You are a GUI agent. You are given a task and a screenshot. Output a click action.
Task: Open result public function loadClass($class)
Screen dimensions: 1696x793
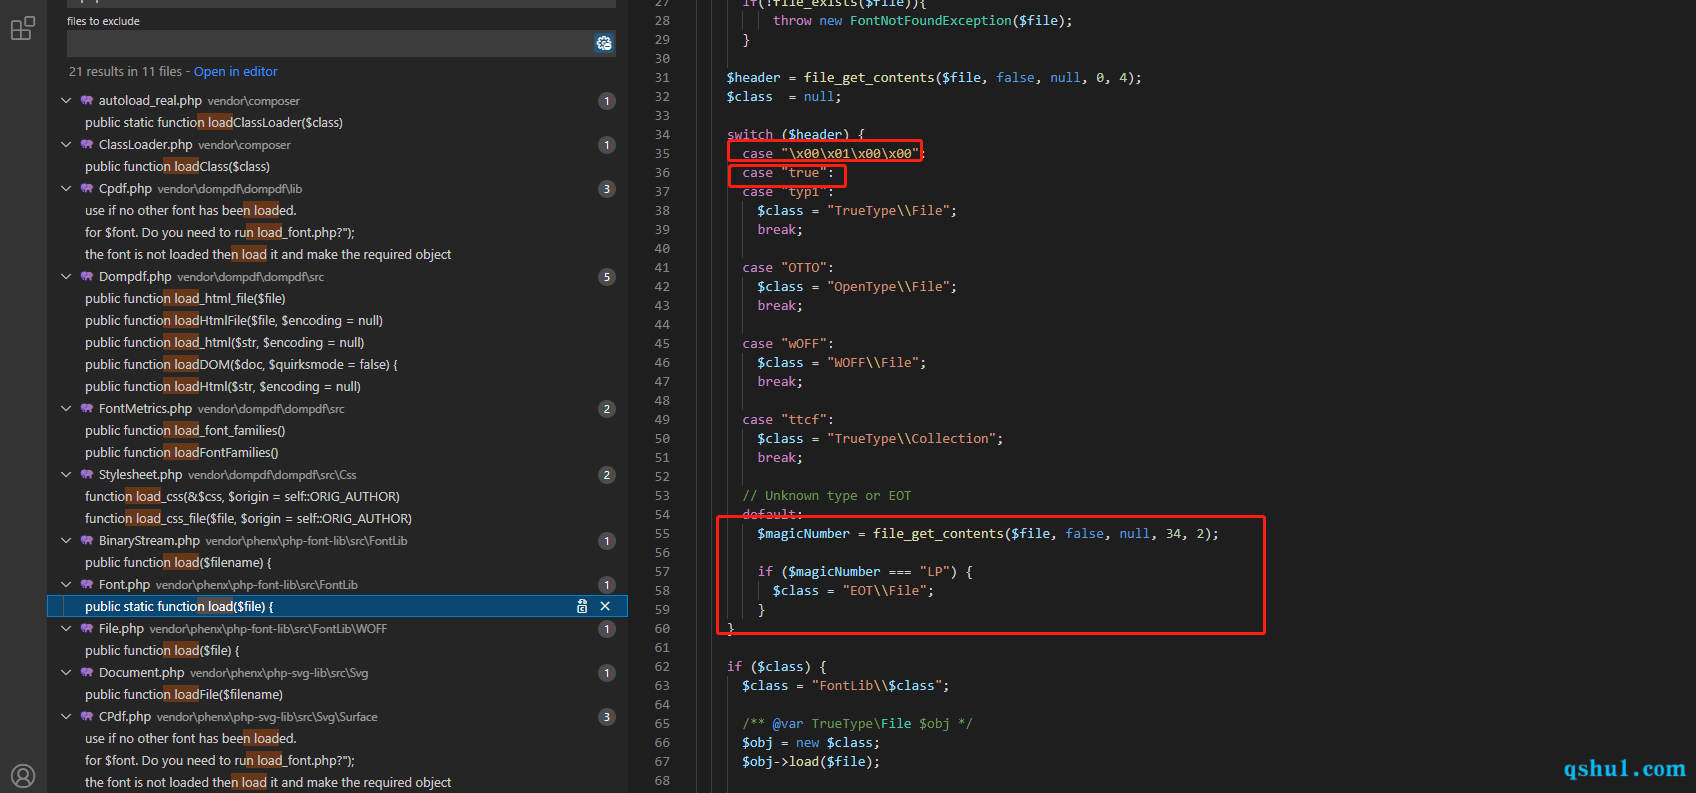tap(337, 166)
